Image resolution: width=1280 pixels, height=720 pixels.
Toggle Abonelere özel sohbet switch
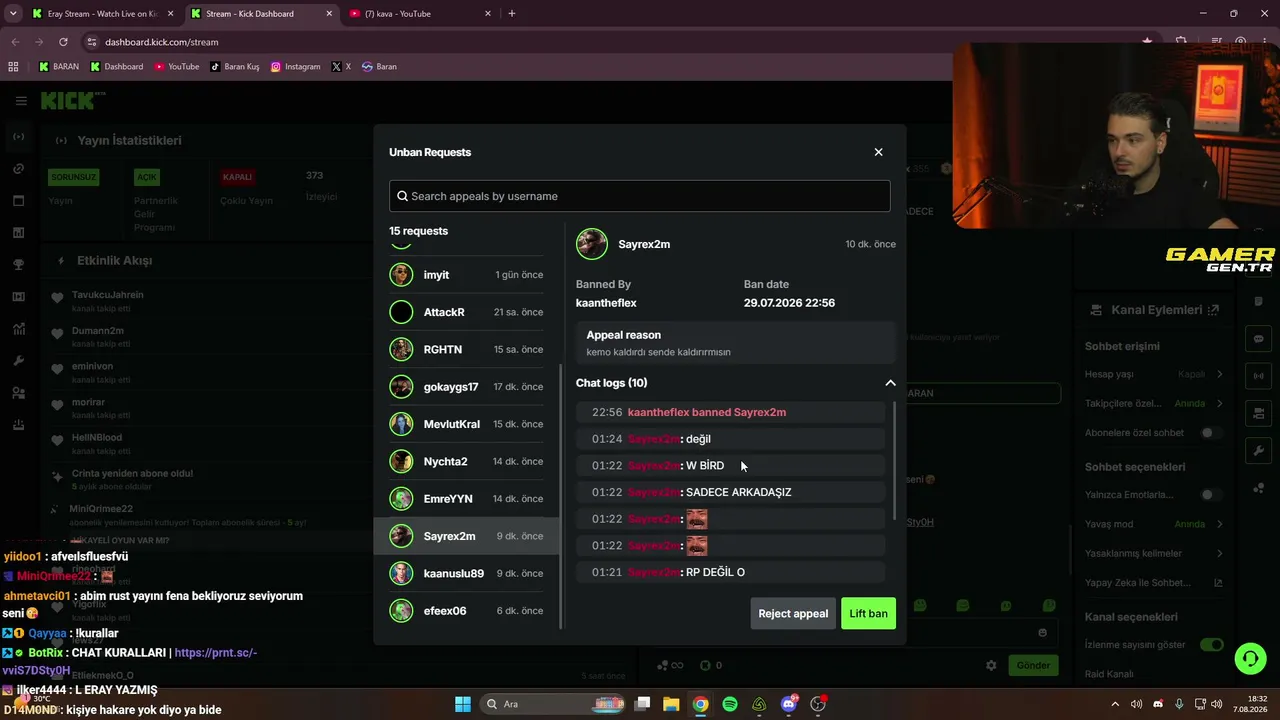click(x=1211, y=433)
